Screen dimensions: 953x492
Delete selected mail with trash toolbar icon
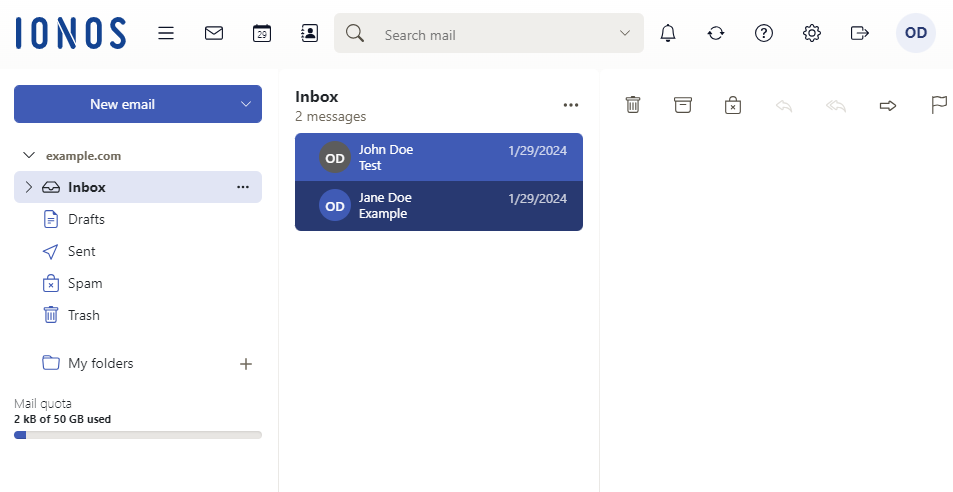click(x=633, y=105)
